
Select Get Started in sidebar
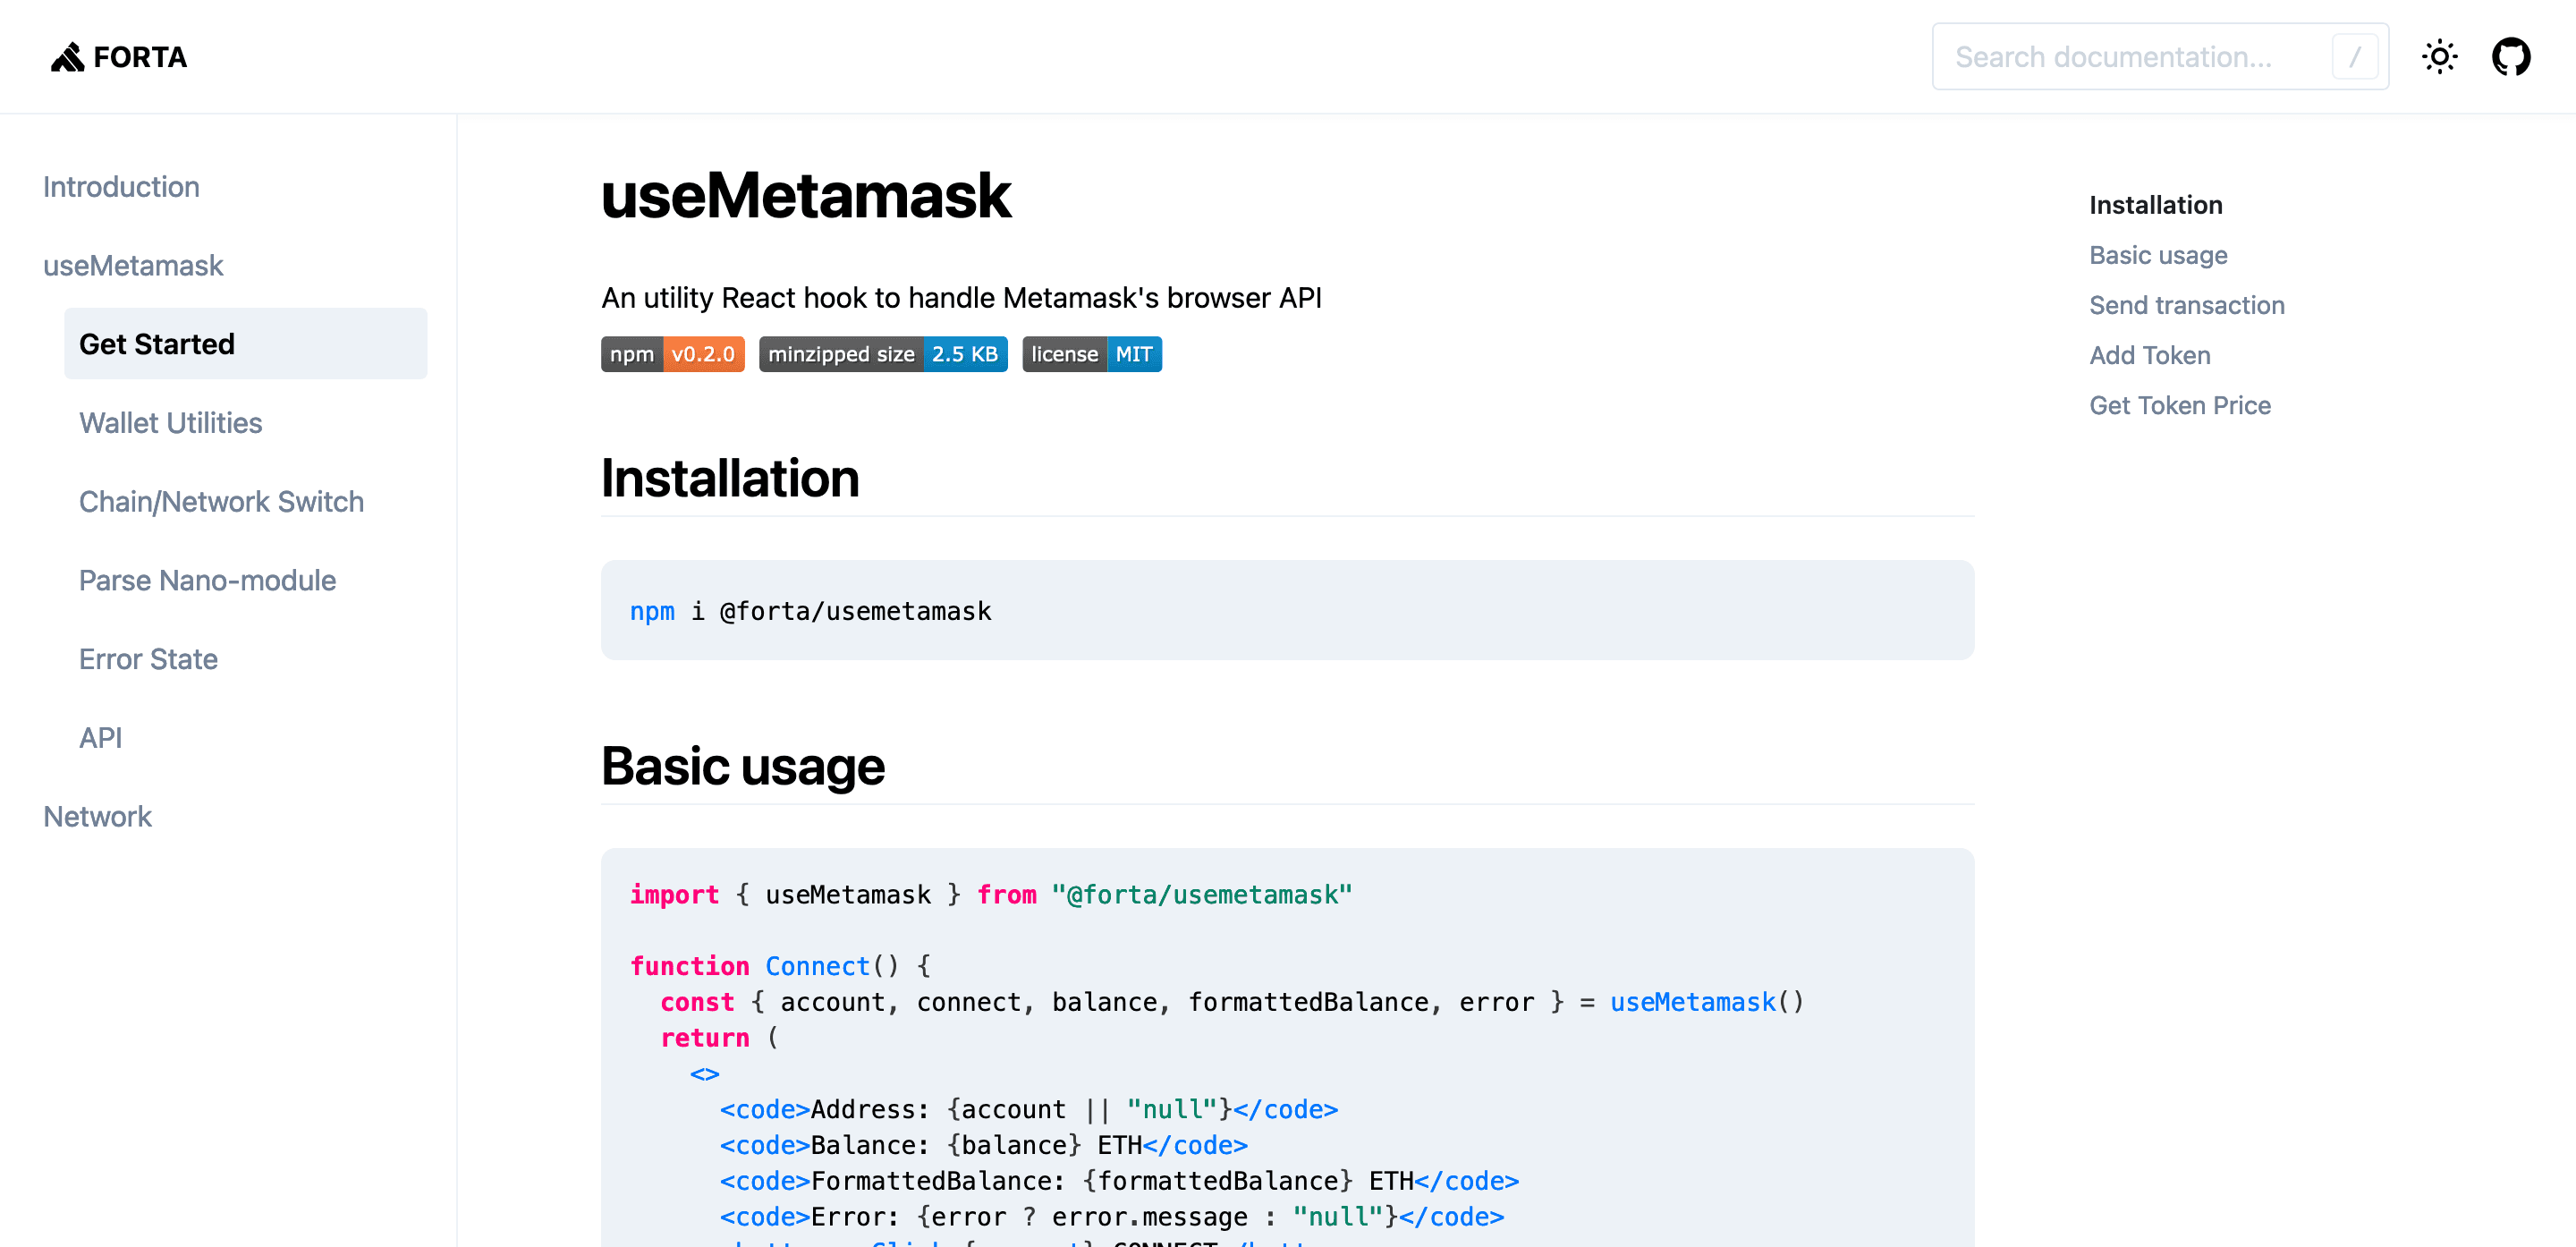pyautogui.click(x=157, y=344)
